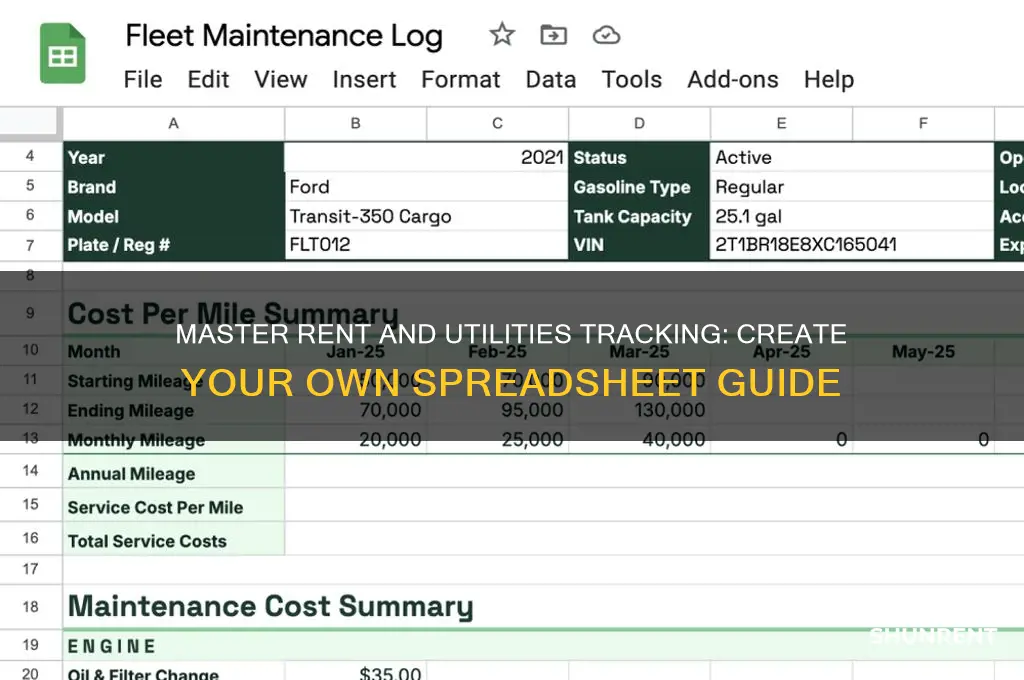The height and width of the screenshot is (680, 1024).
Task: Click the Fleet Maintenance Log title
Action: (x=284, y=36)
